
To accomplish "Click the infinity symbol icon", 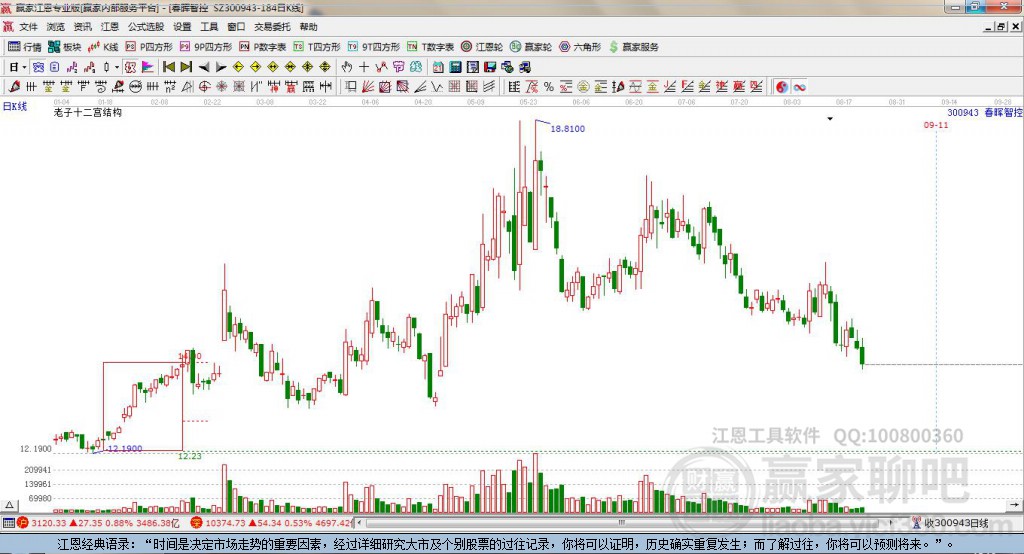I will (800, 87).
